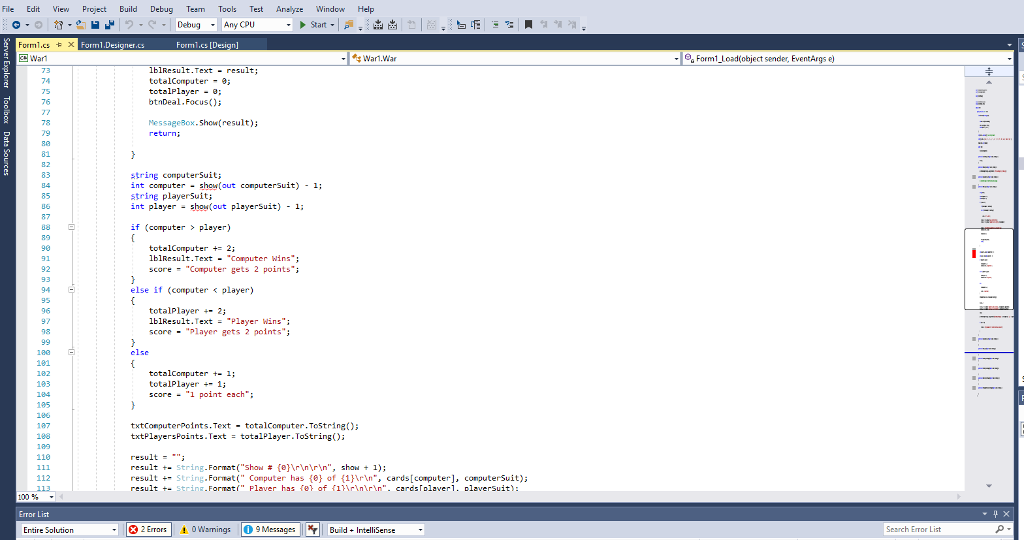
Task: Open the Team menu
Action: tap(195, 9)
